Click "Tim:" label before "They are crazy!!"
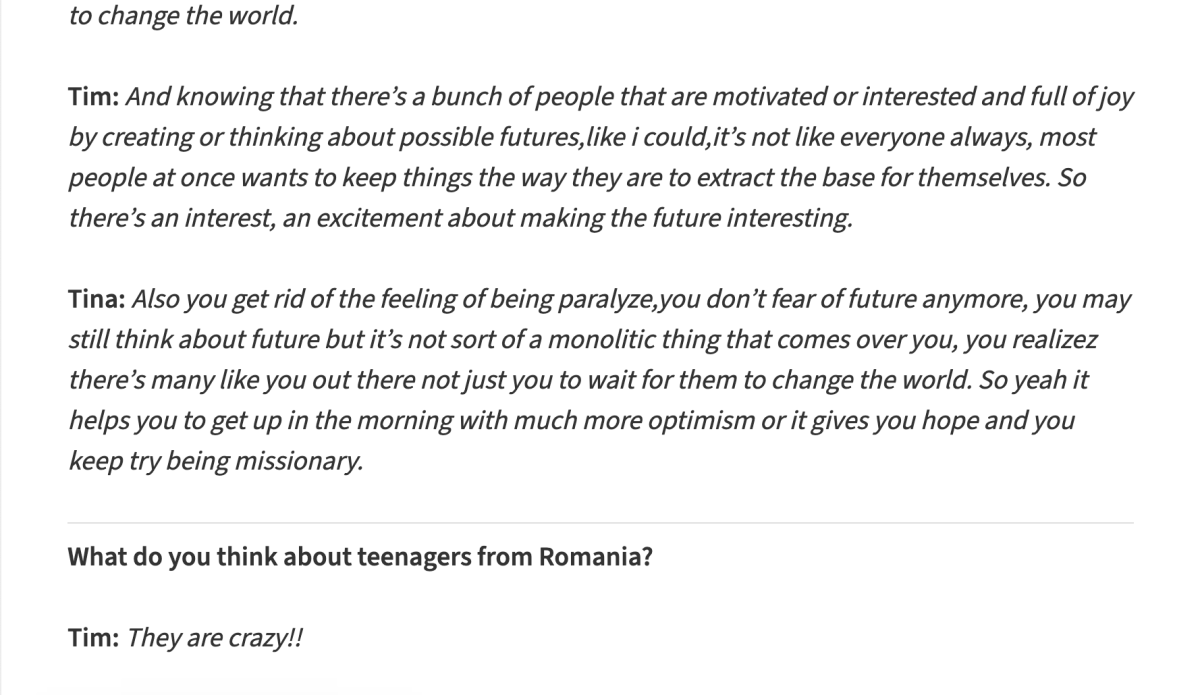The height and width of the screenshot is (695, 1200). pyautogui.click(x=94, y=638)
